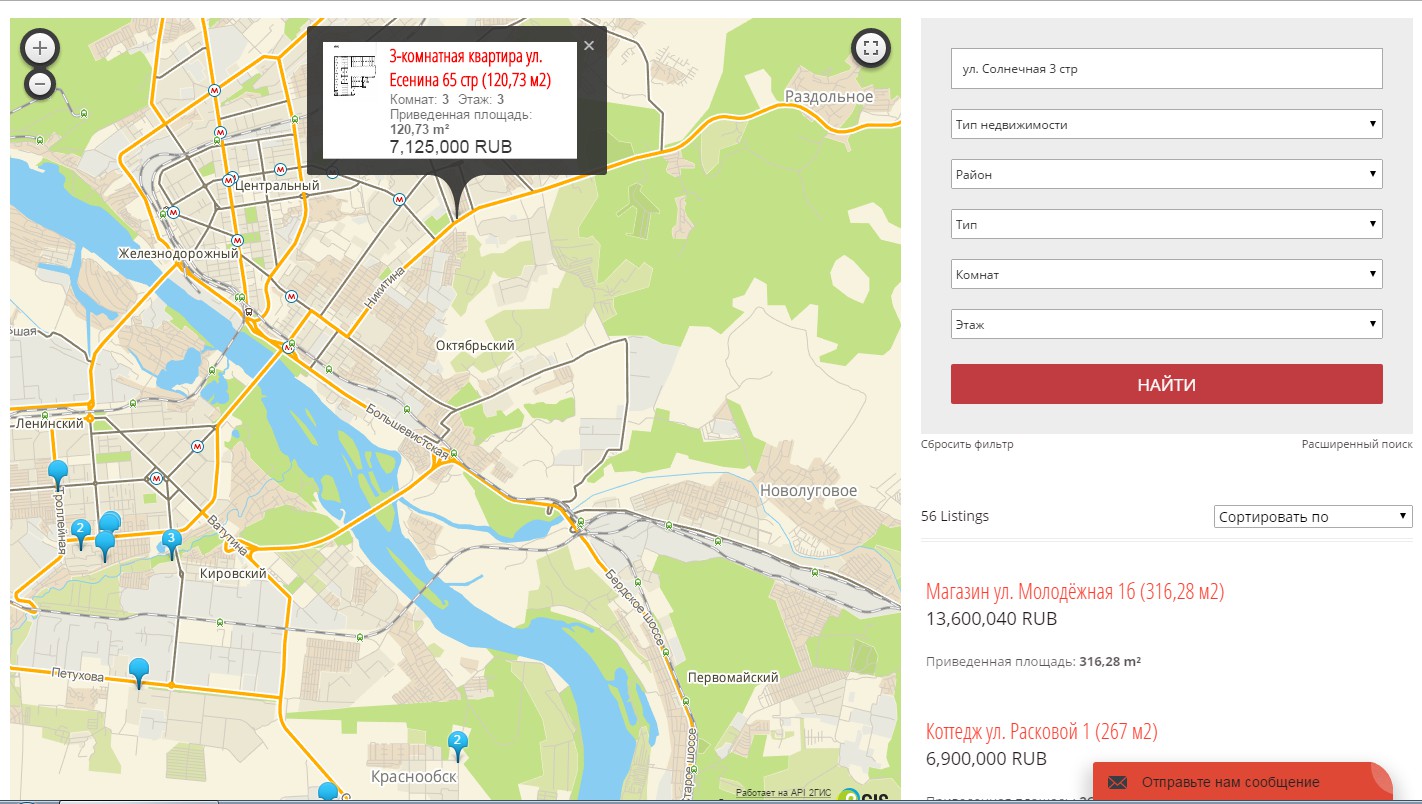1422x804 pixels.
Task: Click the Железнодорожный district label on the map
Action: (x=178, y=254)
